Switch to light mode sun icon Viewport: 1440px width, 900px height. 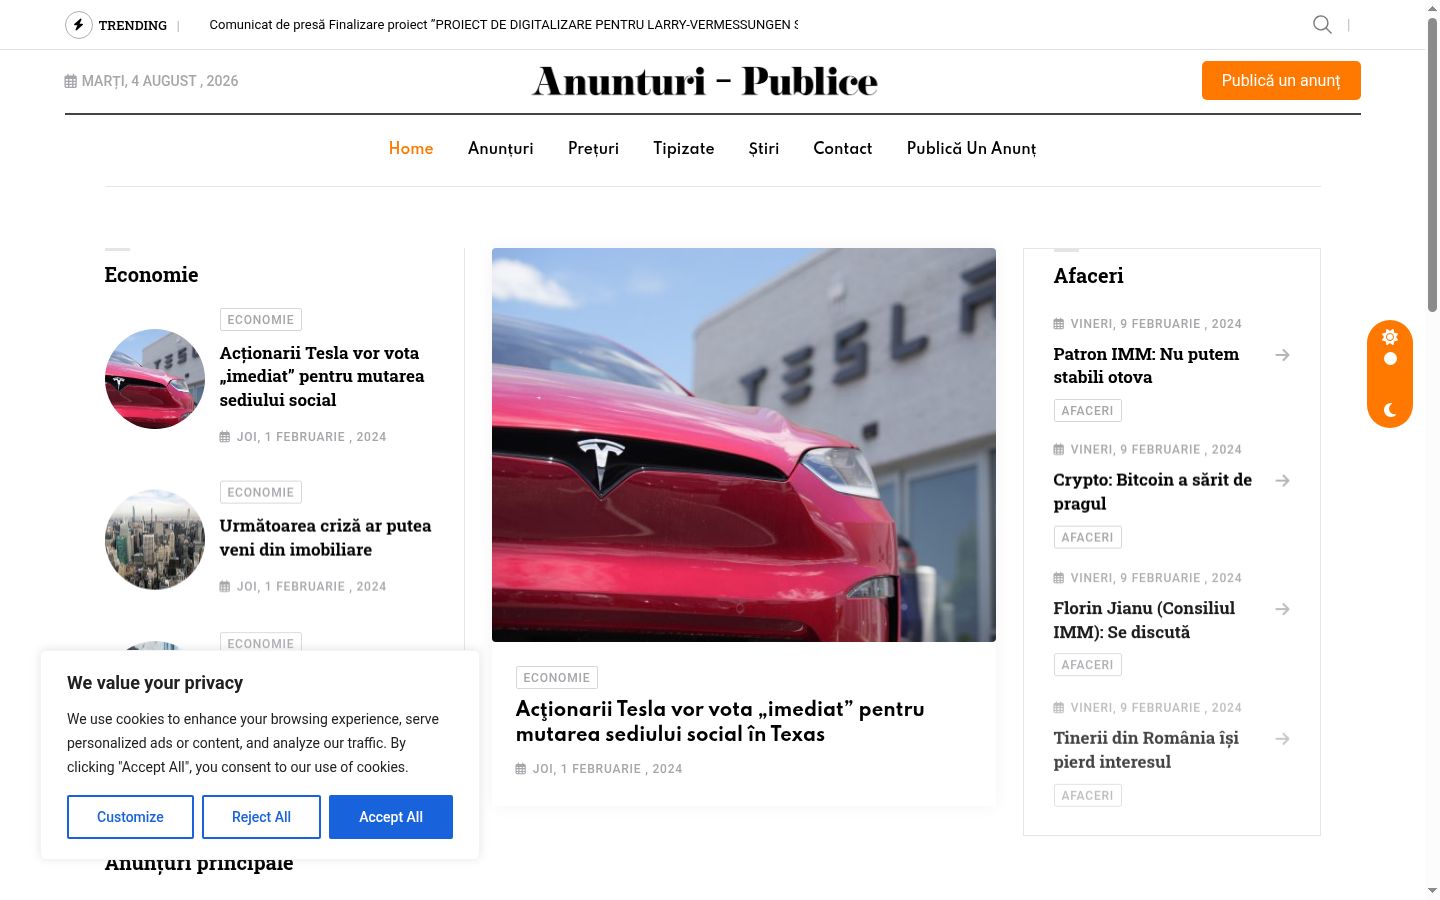coord(1390,337)
